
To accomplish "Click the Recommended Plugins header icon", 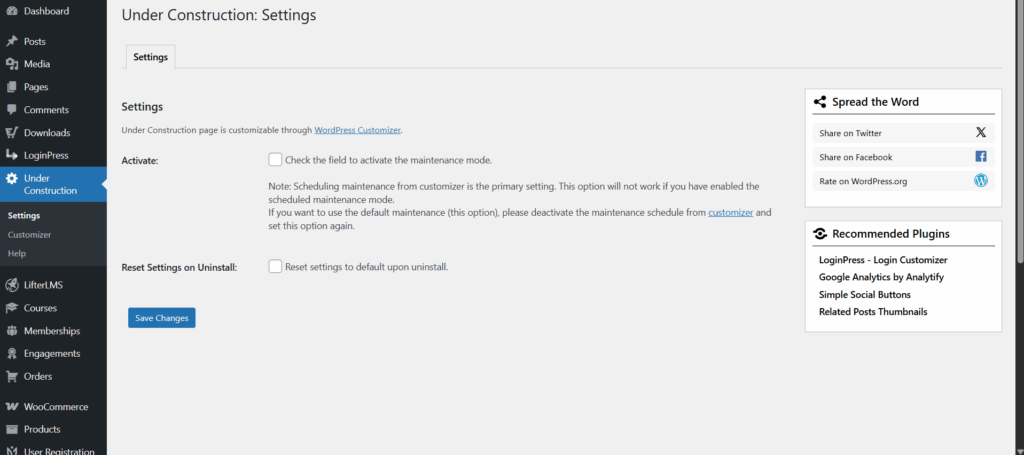I will point(820,234).
